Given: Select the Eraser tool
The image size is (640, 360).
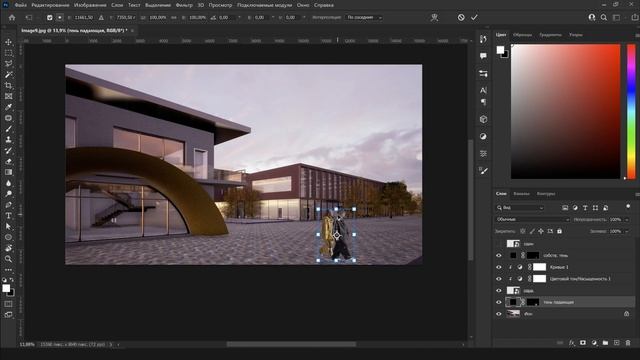Looking at the screenshot, I should coord(8,162).
